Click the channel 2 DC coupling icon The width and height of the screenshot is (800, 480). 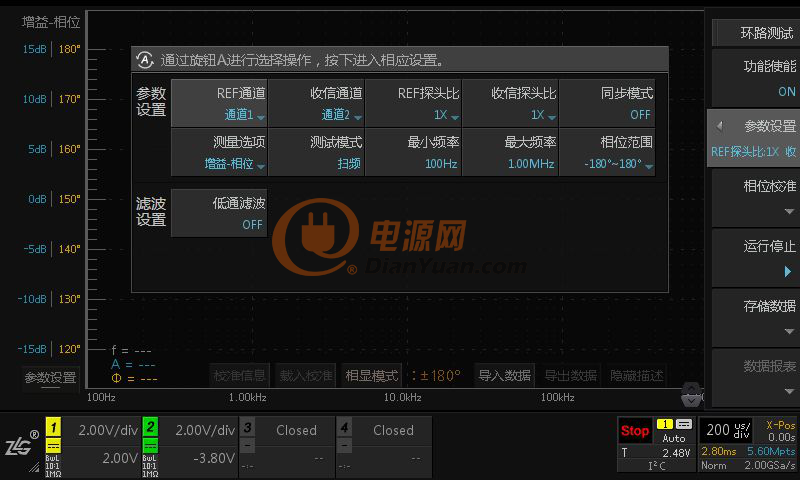pos(150,445)
